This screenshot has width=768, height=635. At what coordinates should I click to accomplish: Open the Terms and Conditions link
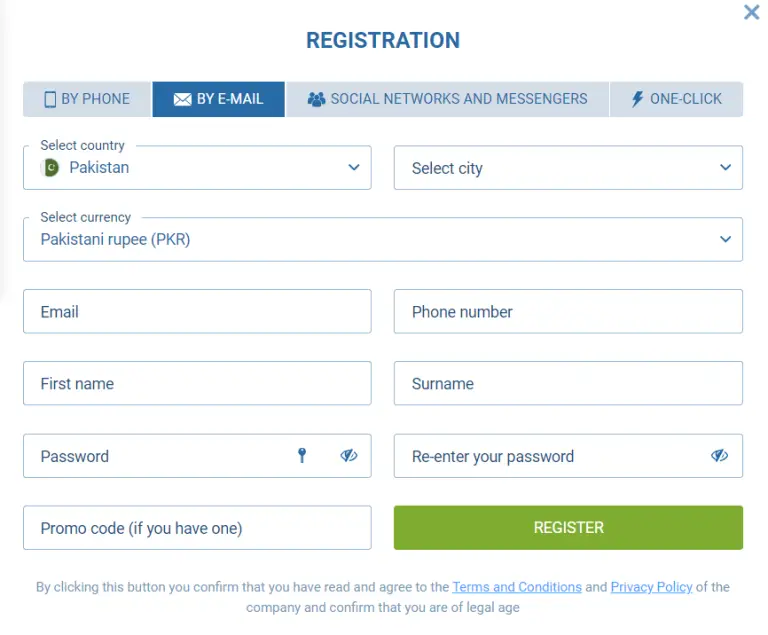coord(517,587)
